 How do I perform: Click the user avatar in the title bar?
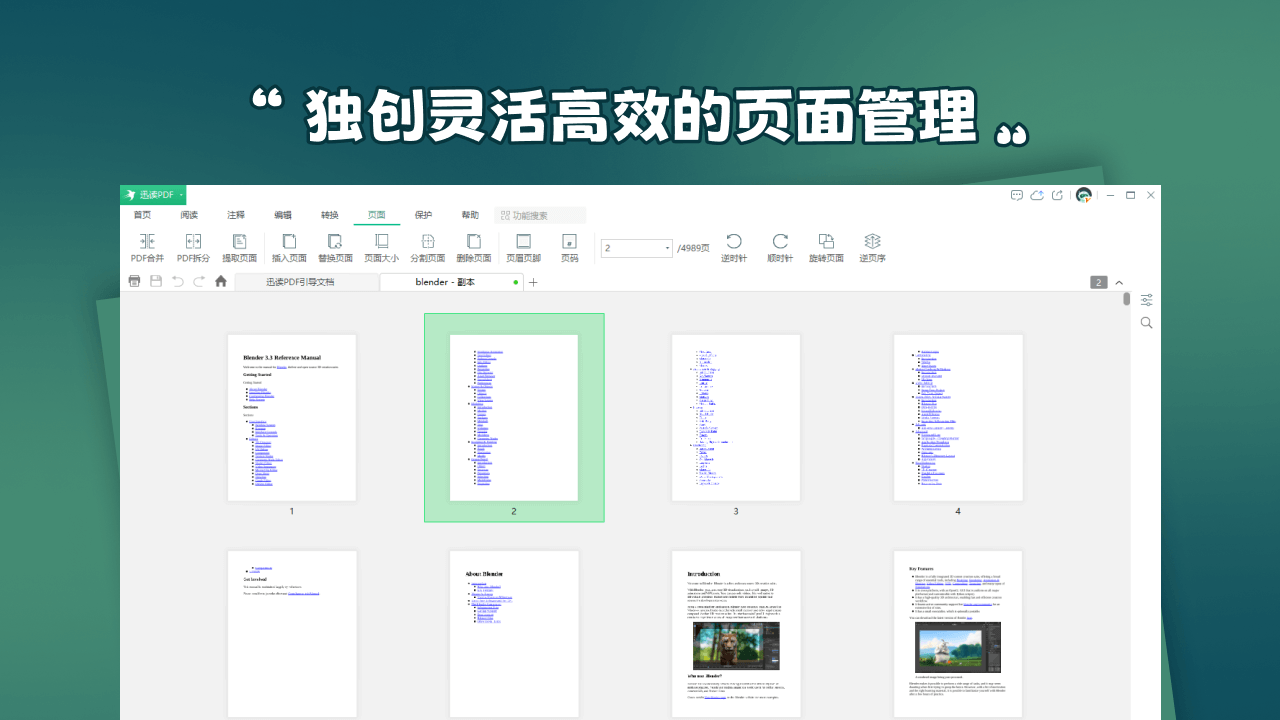click(x=1083, y=195)
